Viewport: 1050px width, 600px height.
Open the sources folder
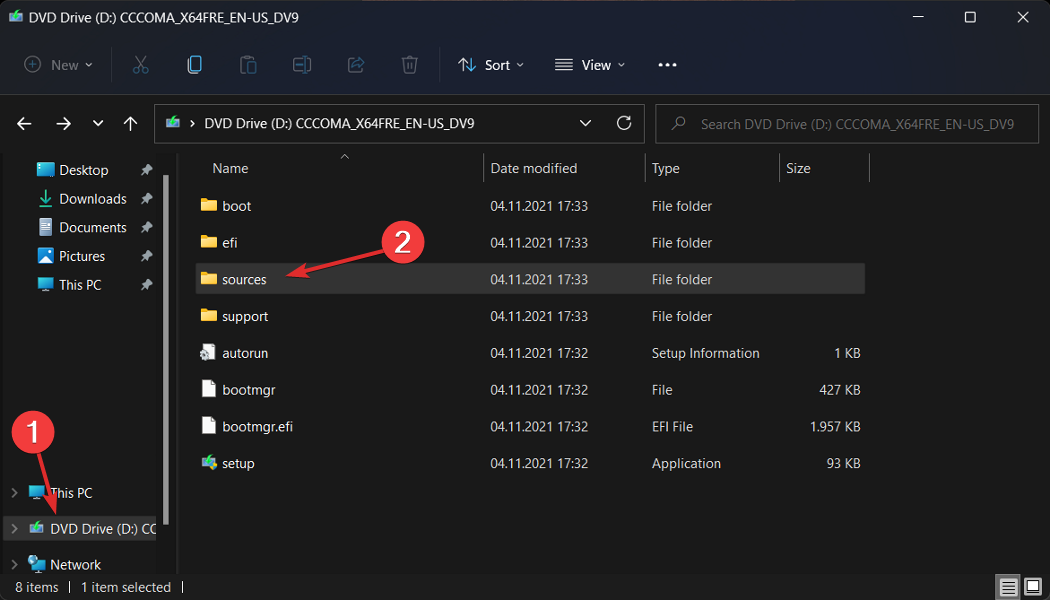click(x=245, y=278)
